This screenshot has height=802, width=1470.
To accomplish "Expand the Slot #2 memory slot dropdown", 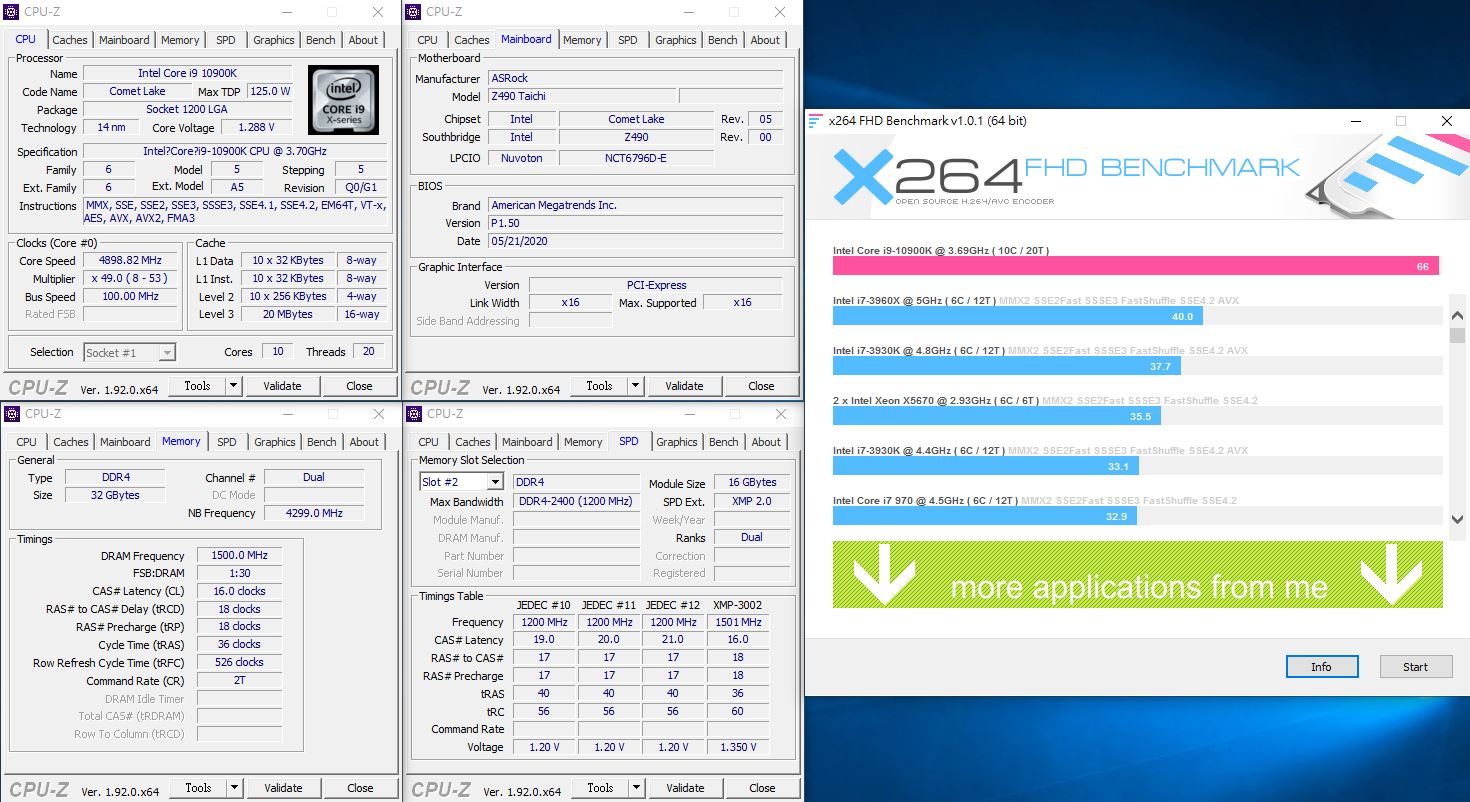I will tap(494, 482).
